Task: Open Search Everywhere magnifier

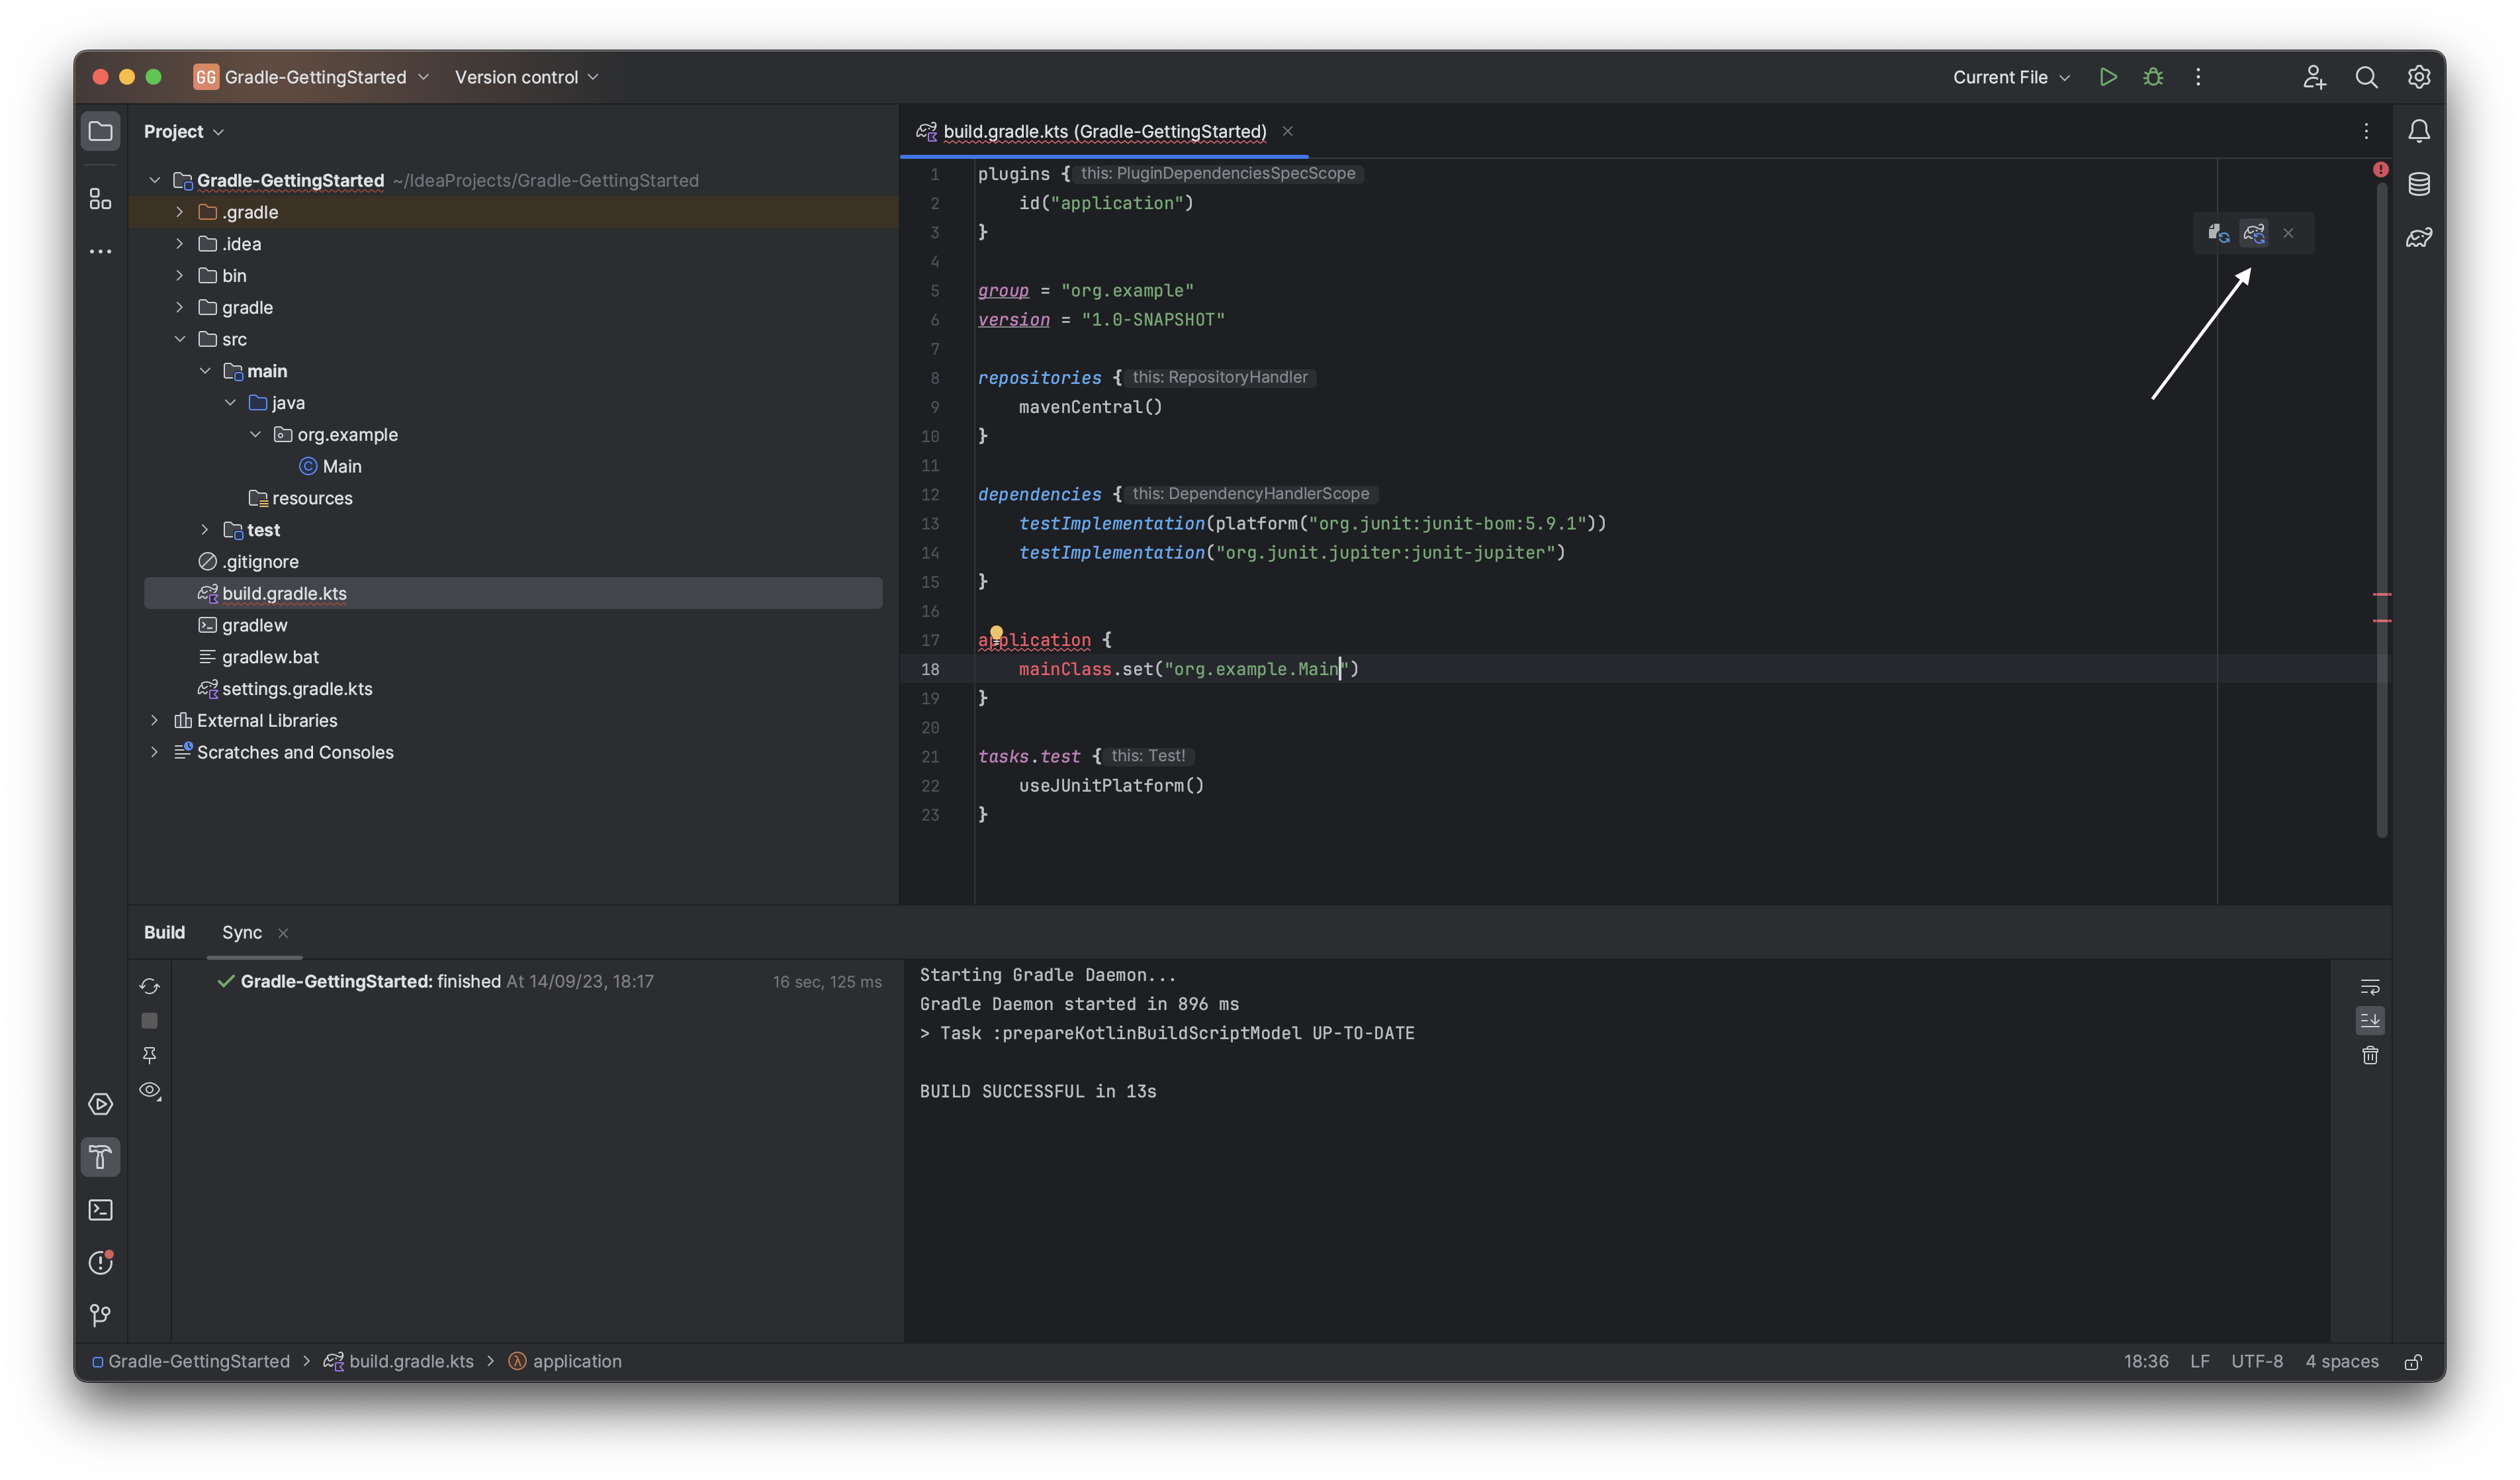Action: (x=2366, y=77)
